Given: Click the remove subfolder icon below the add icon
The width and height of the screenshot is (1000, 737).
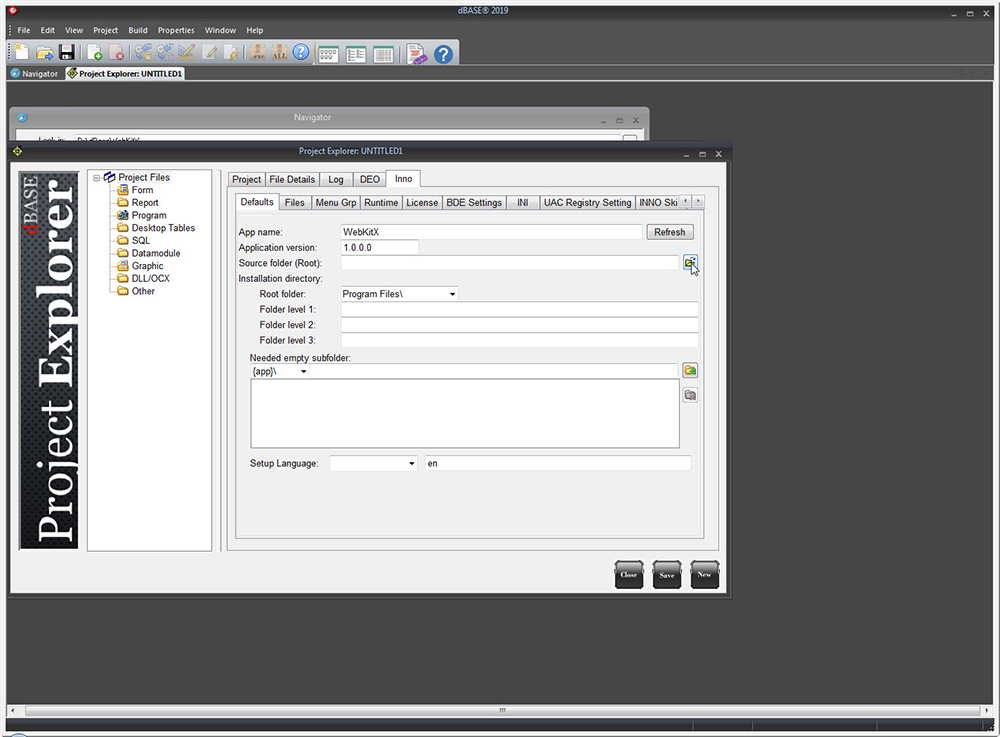Looking at the screenshot, I should pos(690,395).
